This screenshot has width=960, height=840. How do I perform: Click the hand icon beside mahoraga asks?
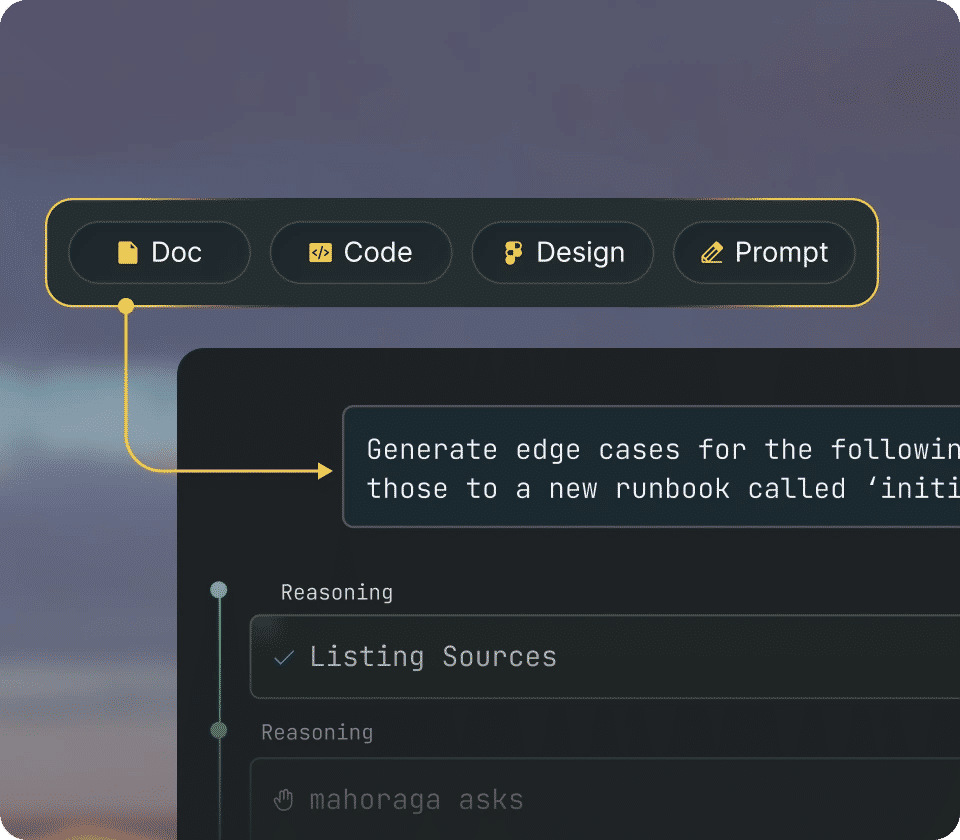point(283,800)
